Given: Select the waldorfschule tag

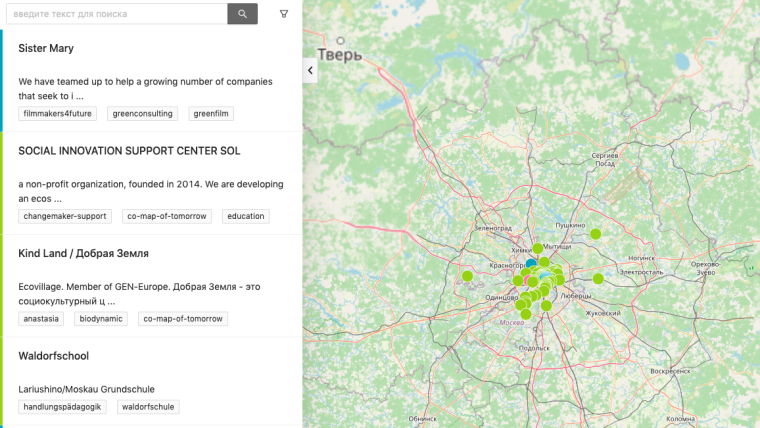Looking at the screenshot, I should tap(148, 407).
